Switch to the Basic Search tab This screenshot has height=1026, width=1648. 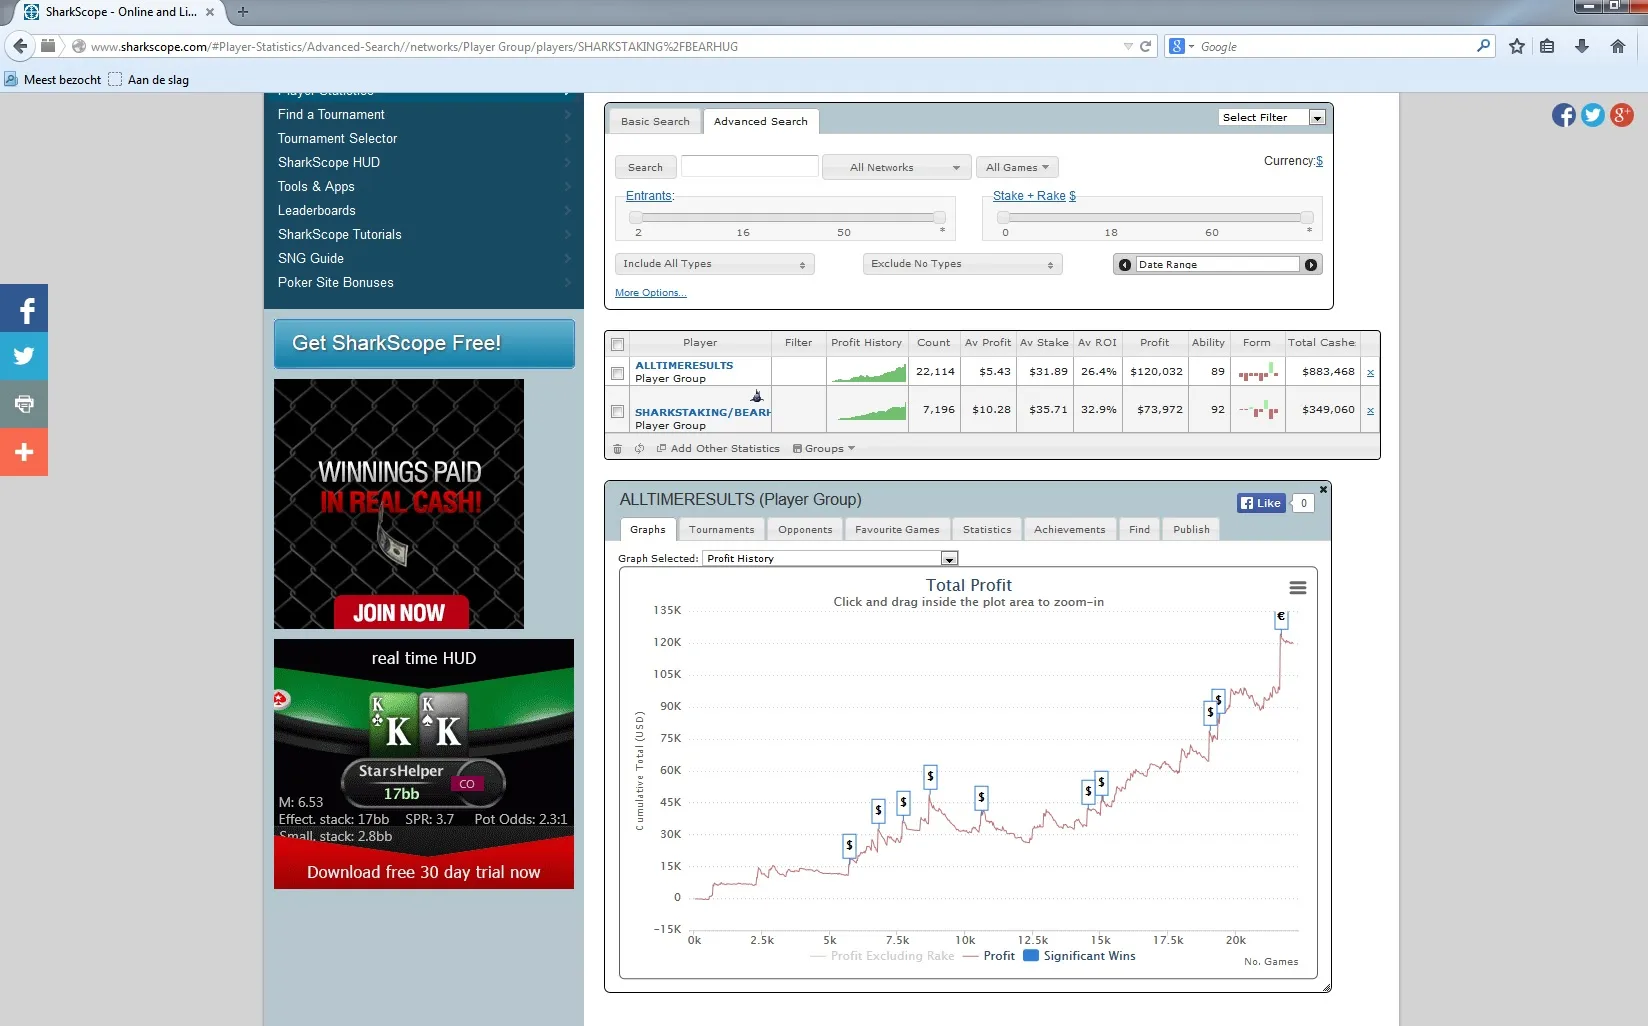click(655, 121)
